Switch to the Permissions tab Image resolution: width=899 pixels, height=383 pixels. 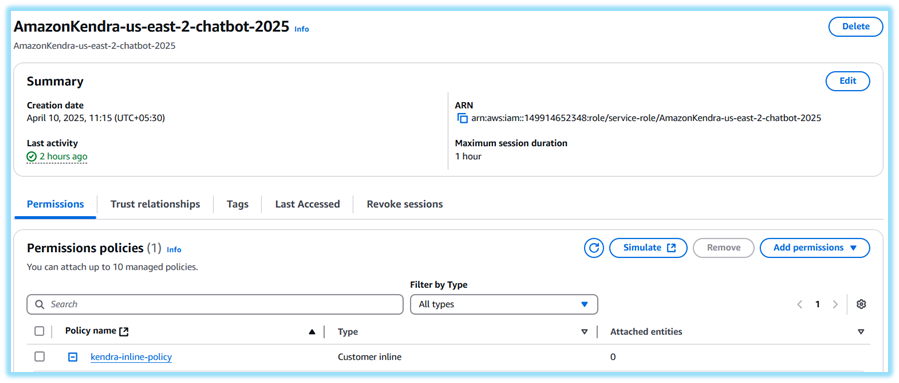point(56,204)
